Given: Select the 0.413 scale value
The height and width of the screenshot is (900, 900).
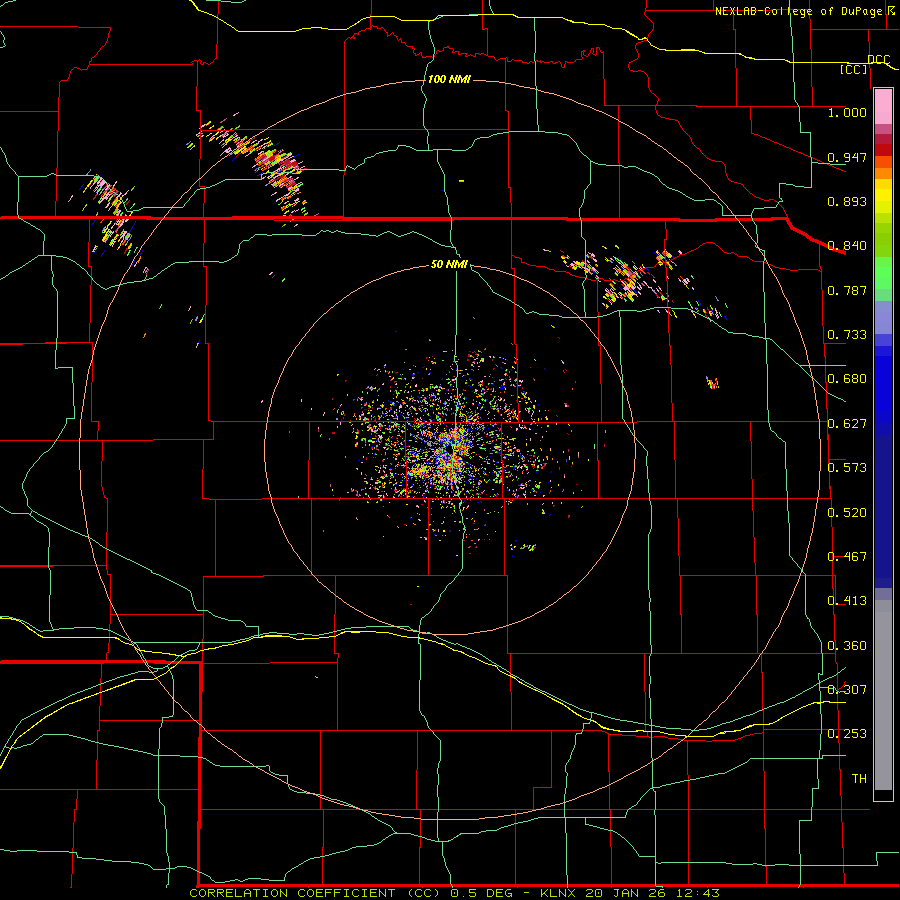Looking at the screenshot, I should pos(847,601).
